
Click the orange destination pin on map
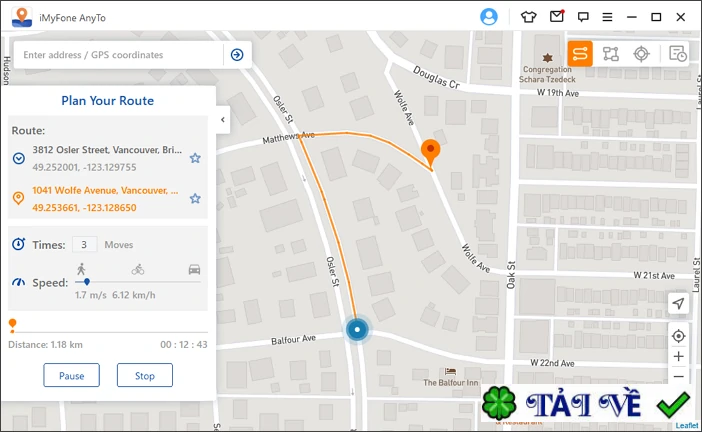pos(430,153)
